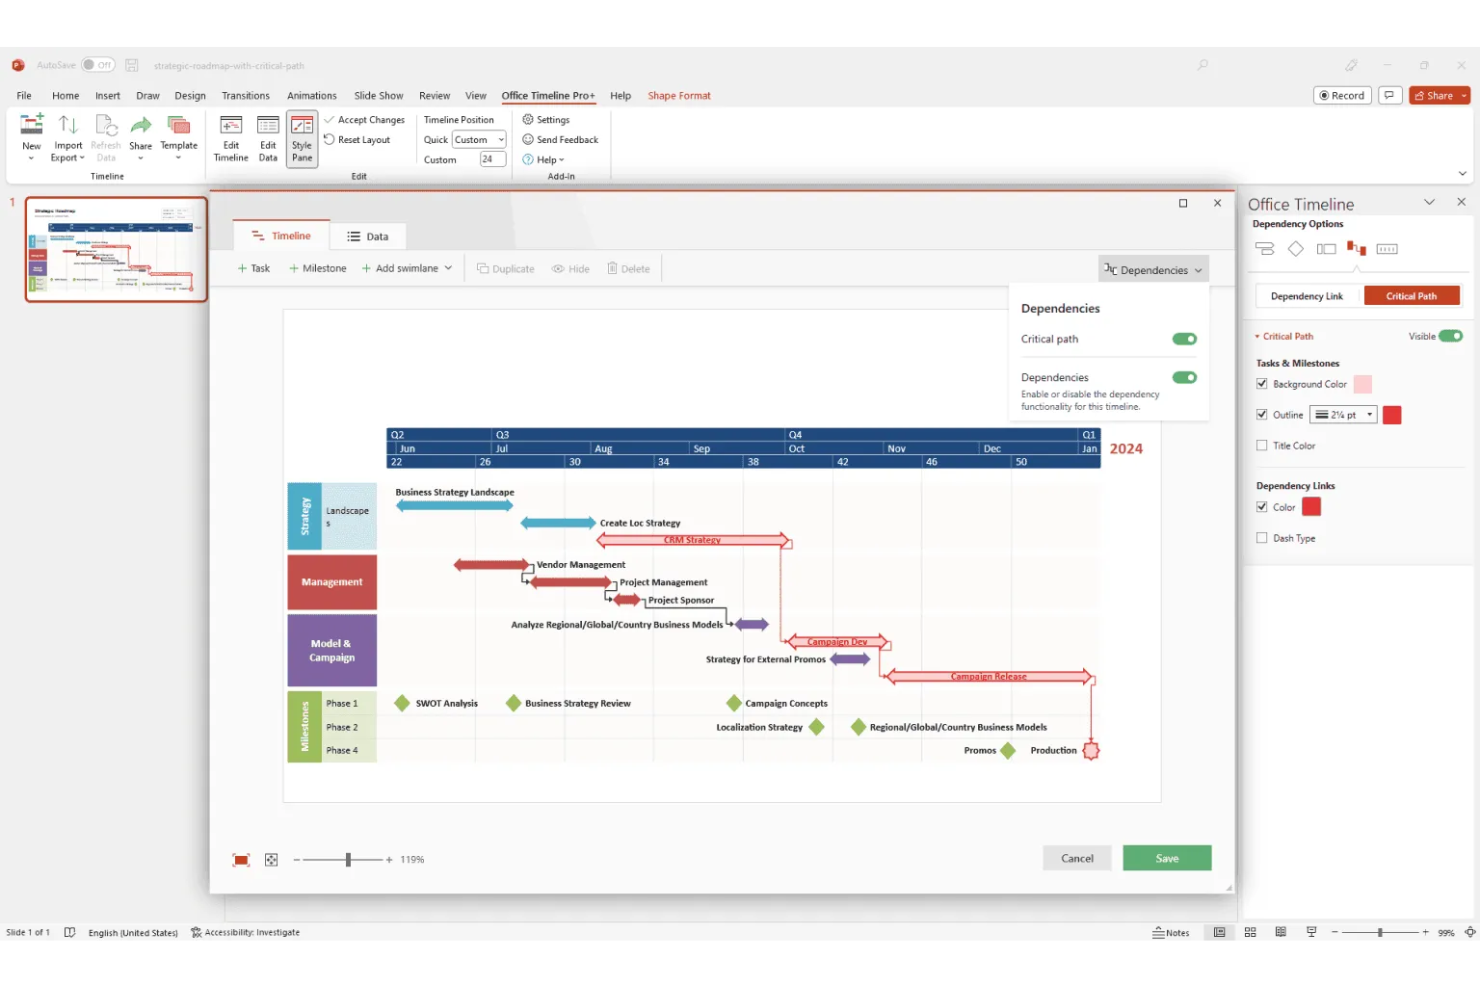Viewport: 1480px width, 987px height.
Task: Open the Style Pane
Action: 301,138
